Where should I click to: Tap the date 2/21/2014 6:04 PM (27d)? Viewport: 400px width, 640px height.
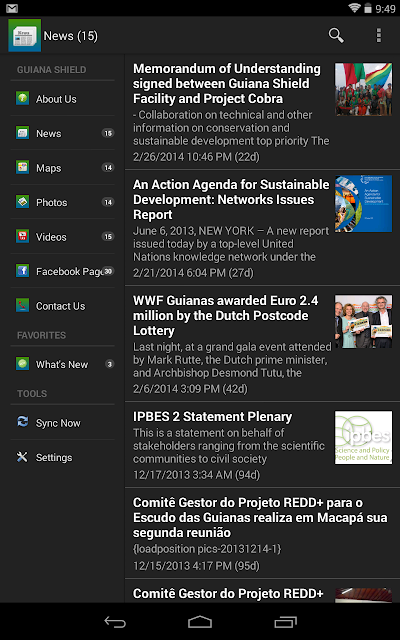click(x=193, y=273)
